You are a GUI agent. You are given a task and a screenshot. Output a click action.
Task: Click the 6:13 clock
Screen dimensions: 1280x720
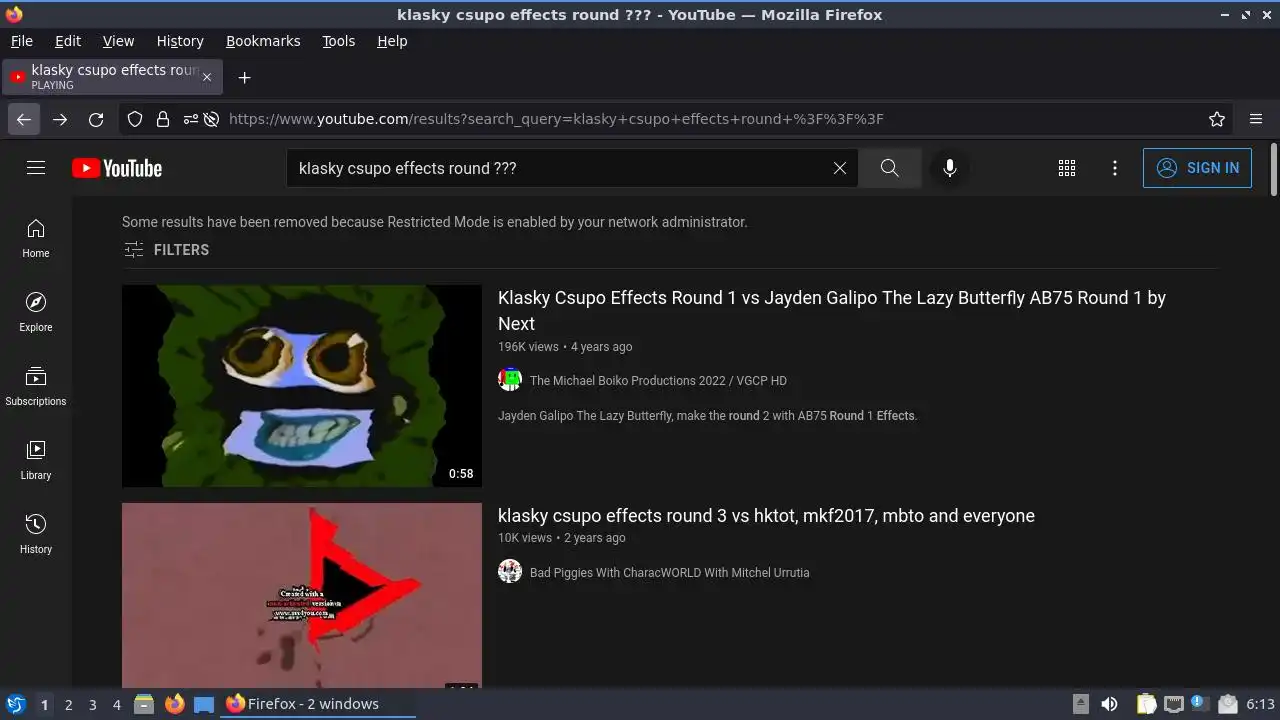pyautogui.click(x=1260, y=704)
